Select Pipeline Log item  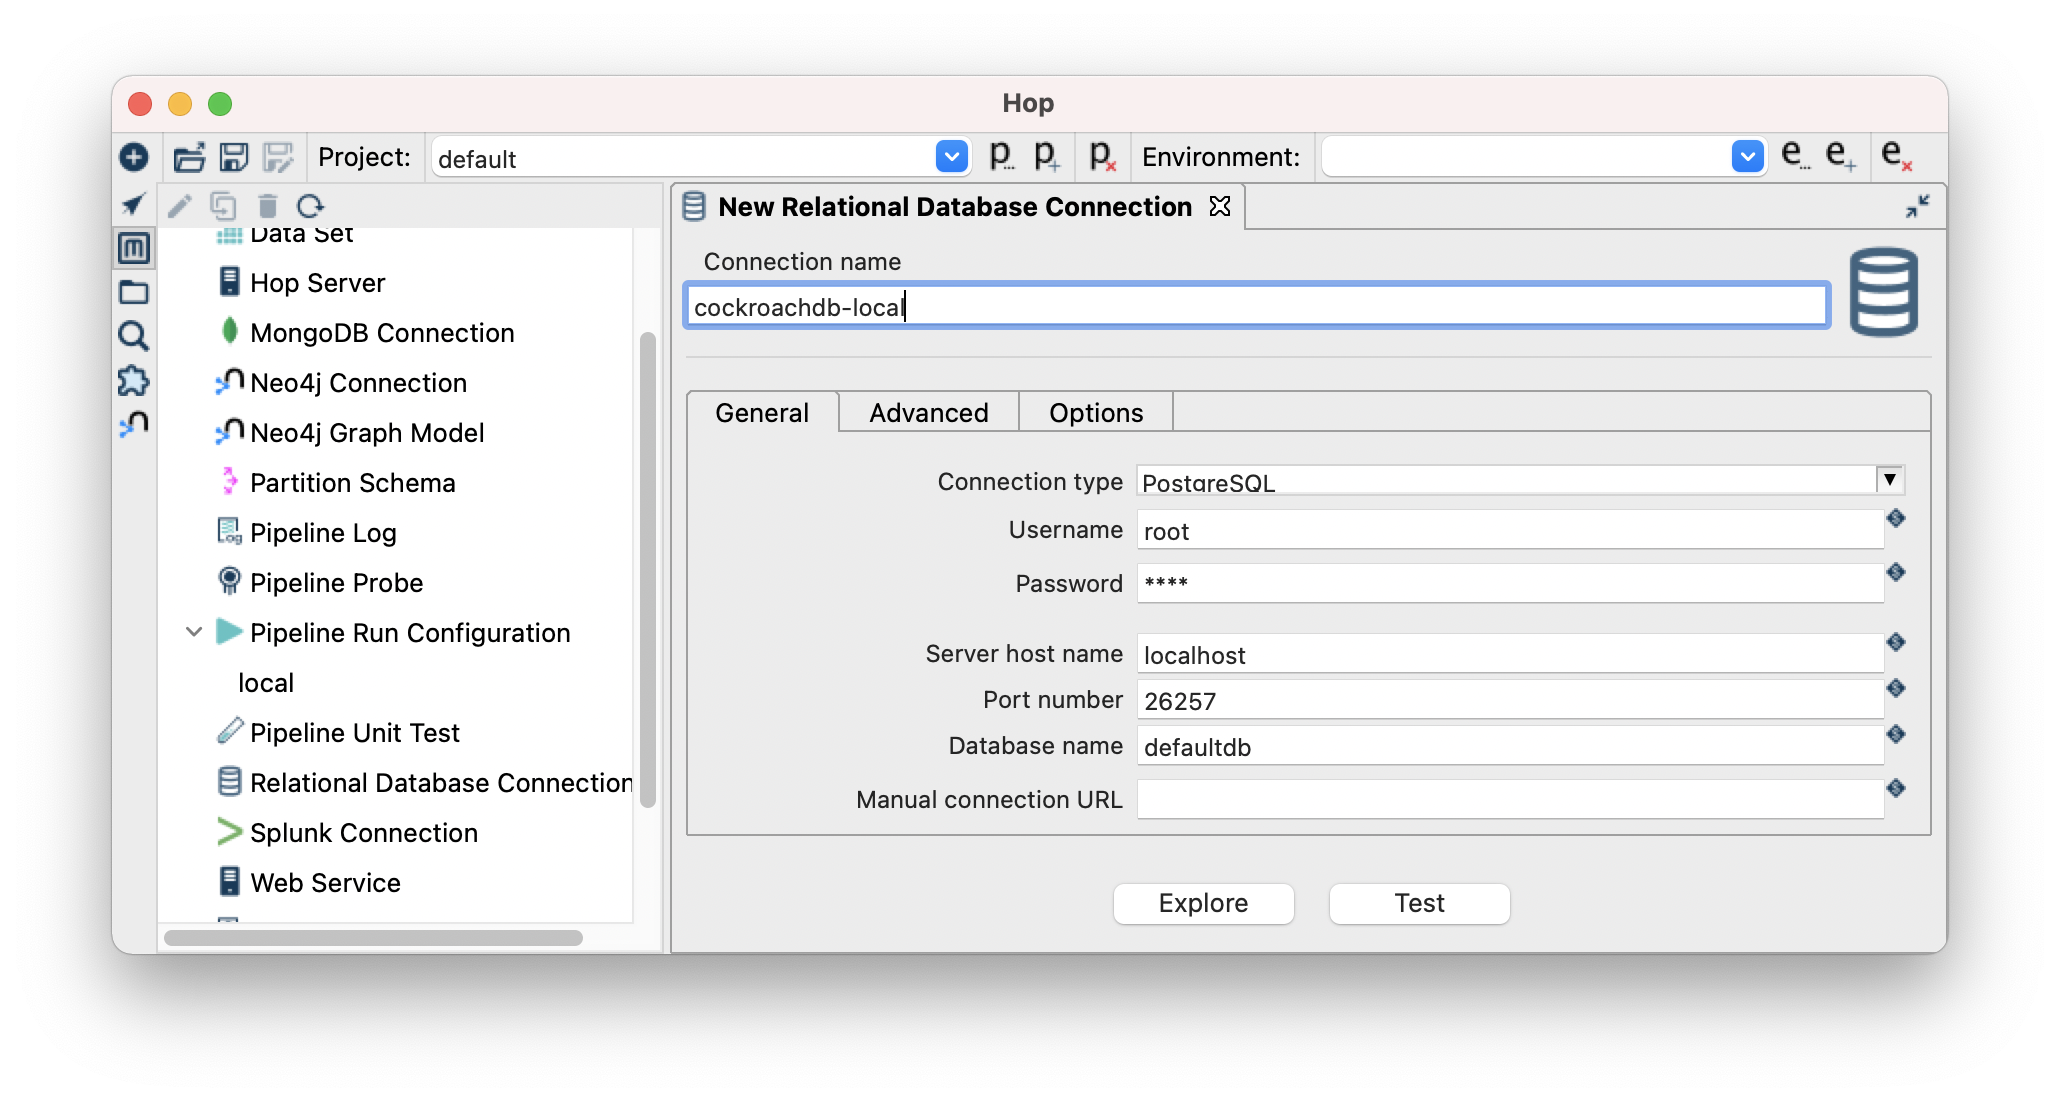pyautogui.click(x=323, y=533)
